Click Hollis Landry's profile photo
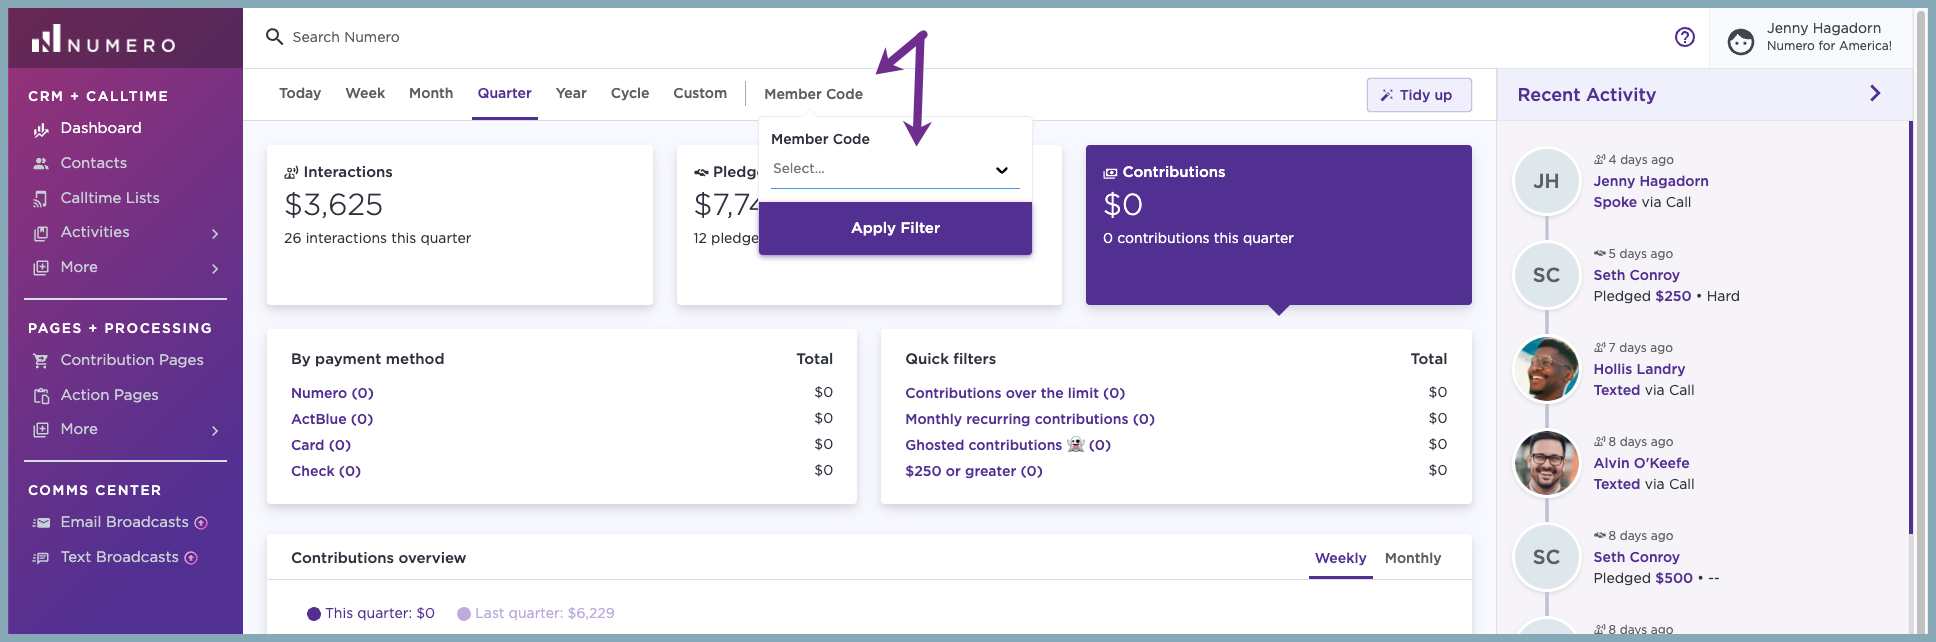1936x642 pixels. (1546, 369)
